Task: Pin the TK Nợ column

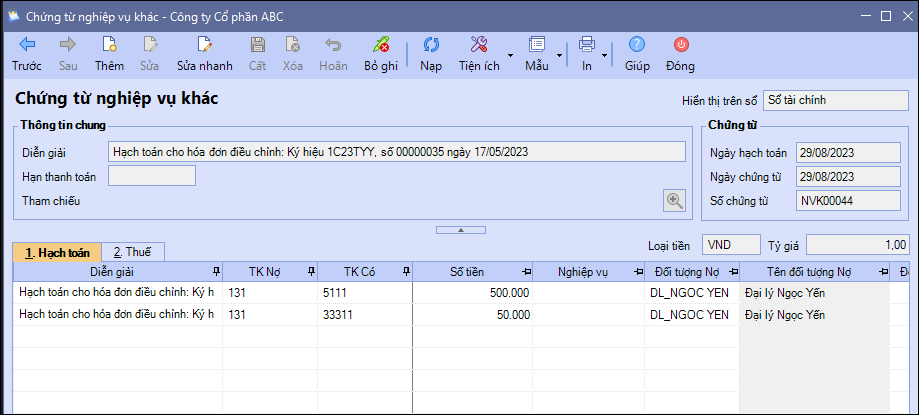Action: click(310, 272)
